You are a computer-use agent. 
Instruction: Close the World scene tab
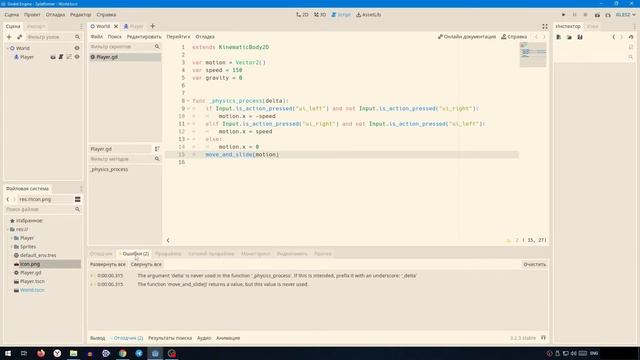click(x=116, y=26)
